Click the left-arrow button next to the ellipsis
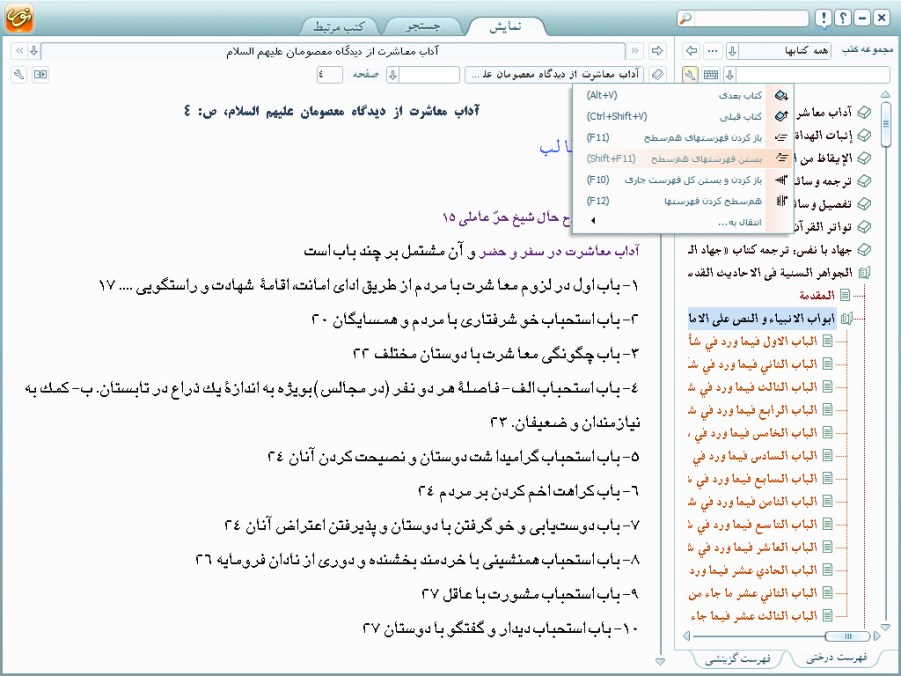The height and width of the screenshot is (676, 901). (692, 51)
